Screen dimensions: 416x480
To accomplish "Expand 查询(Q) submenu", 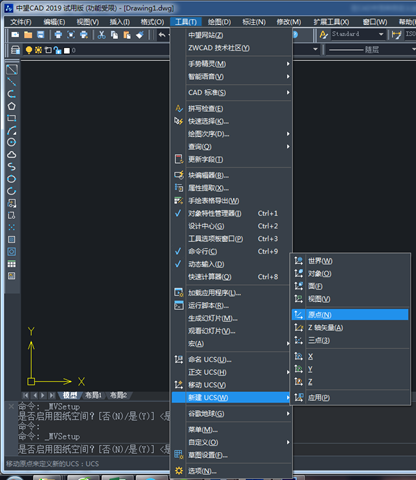I will point(231,147).
